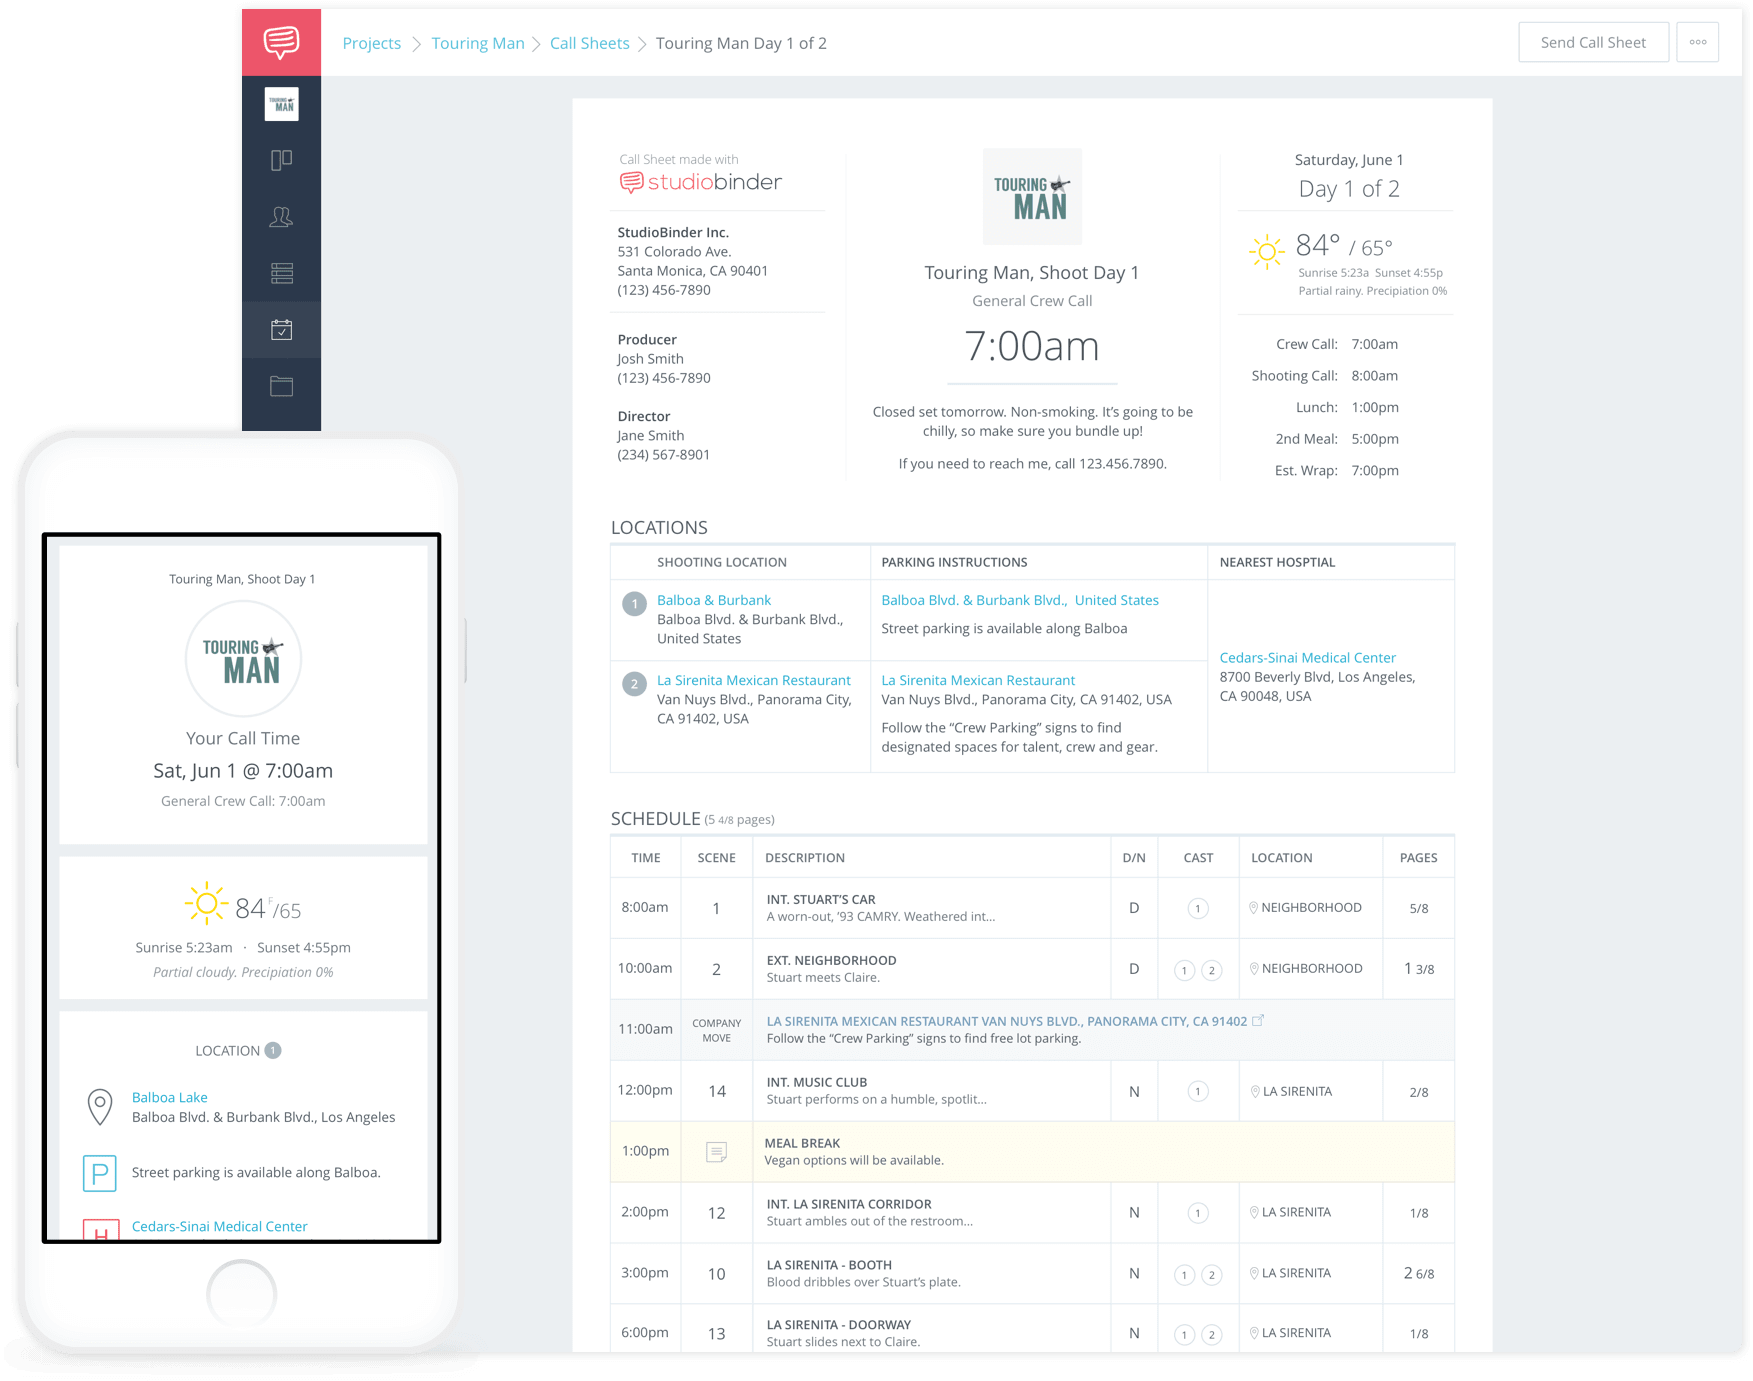Open the Balboa Lake link on phone
This screenshot has height=1381, width=1753.
(x=169, y=1097)
